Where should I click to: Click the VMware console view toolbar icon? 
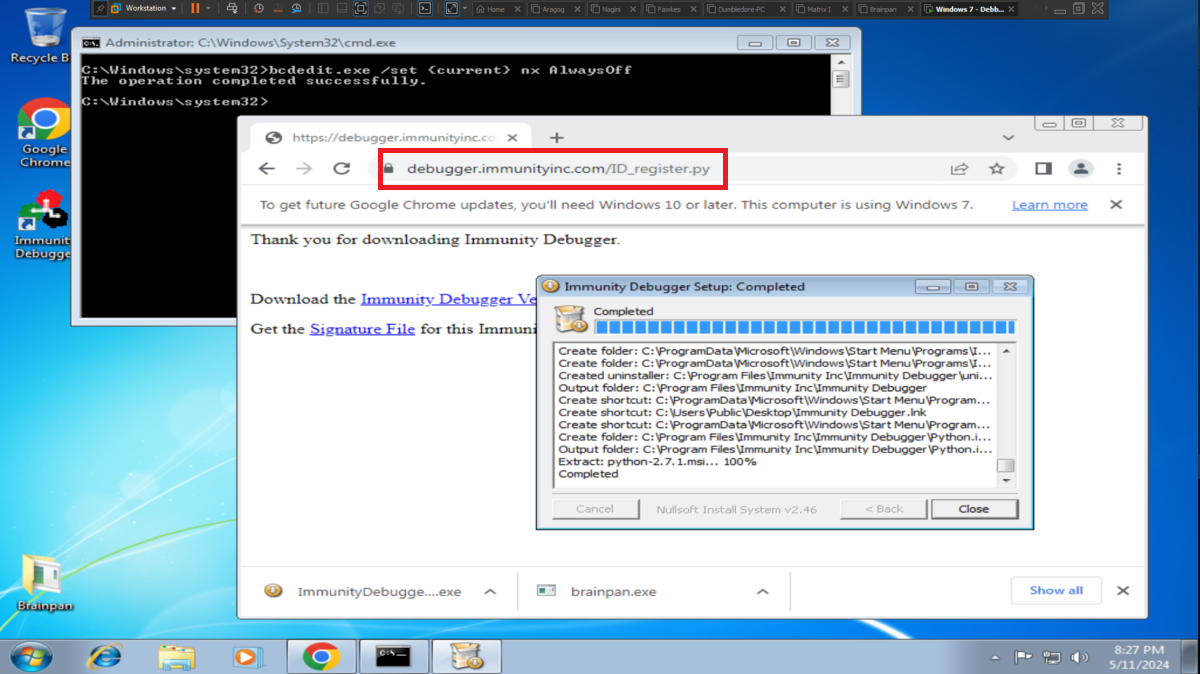425,8
